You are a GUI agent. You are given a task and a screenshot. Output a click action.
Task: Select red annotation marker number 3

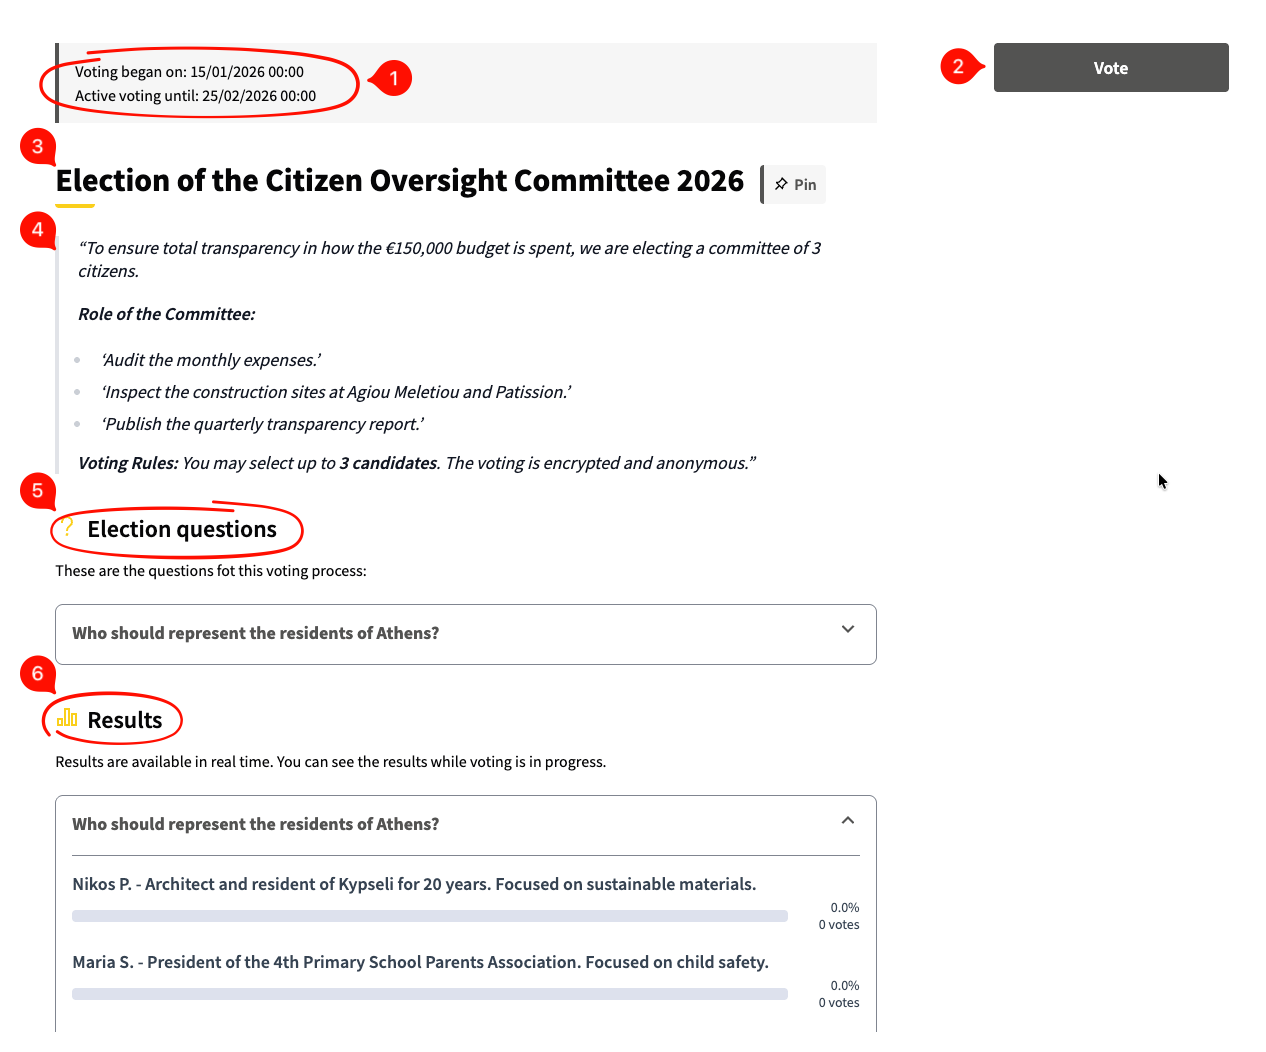tap(38, 146)
